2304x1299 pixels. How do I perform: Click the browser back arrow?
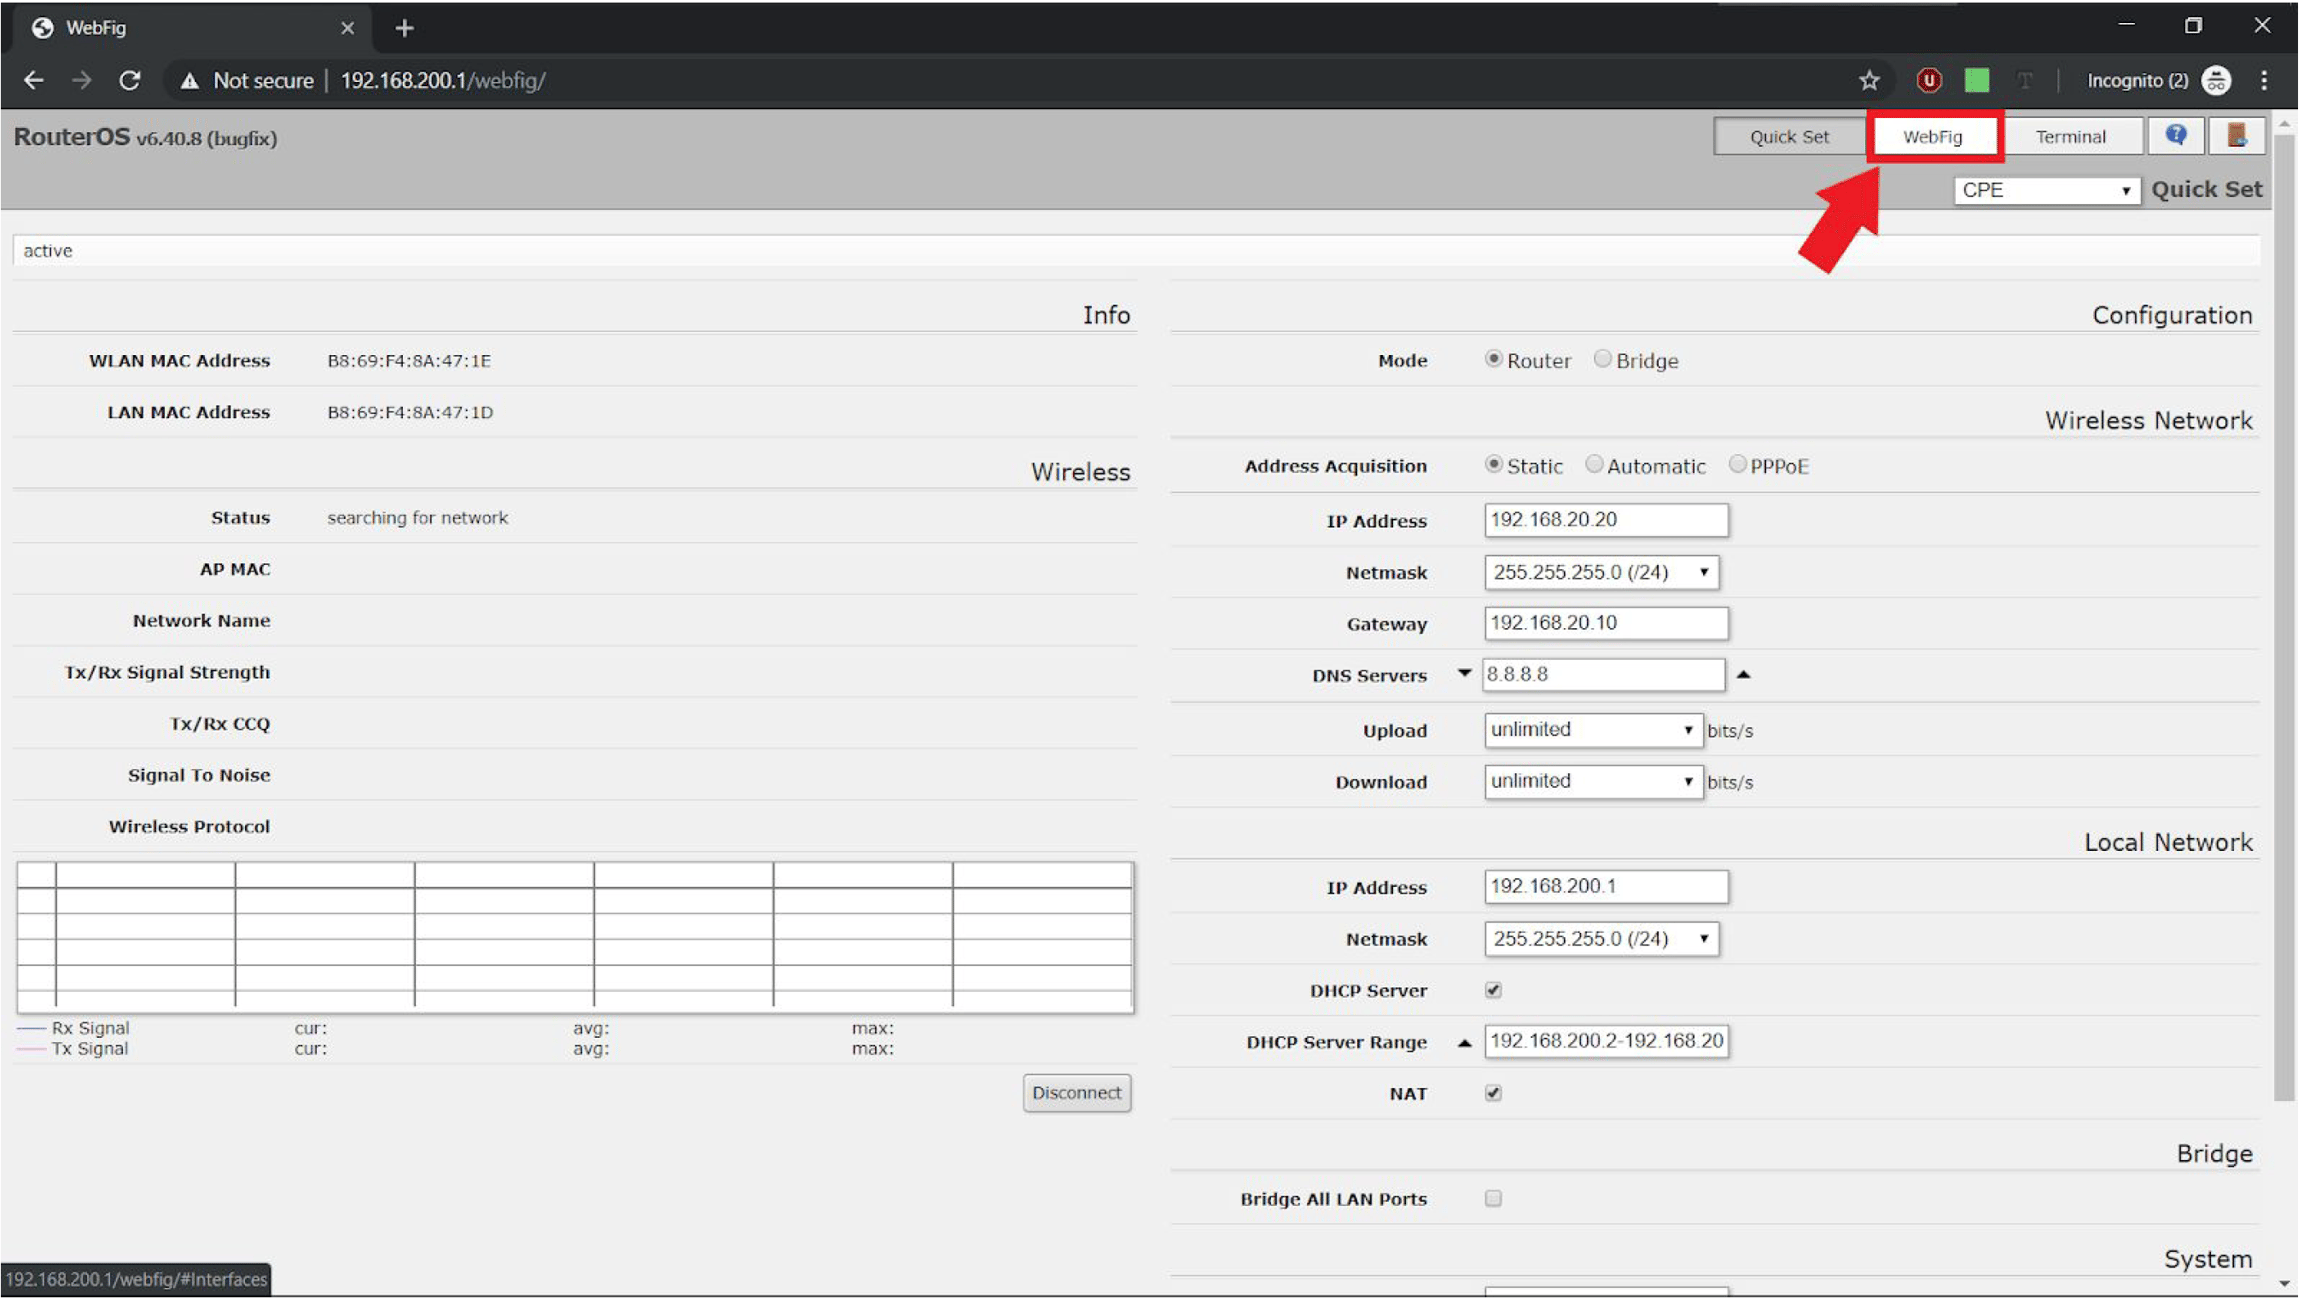33,80
